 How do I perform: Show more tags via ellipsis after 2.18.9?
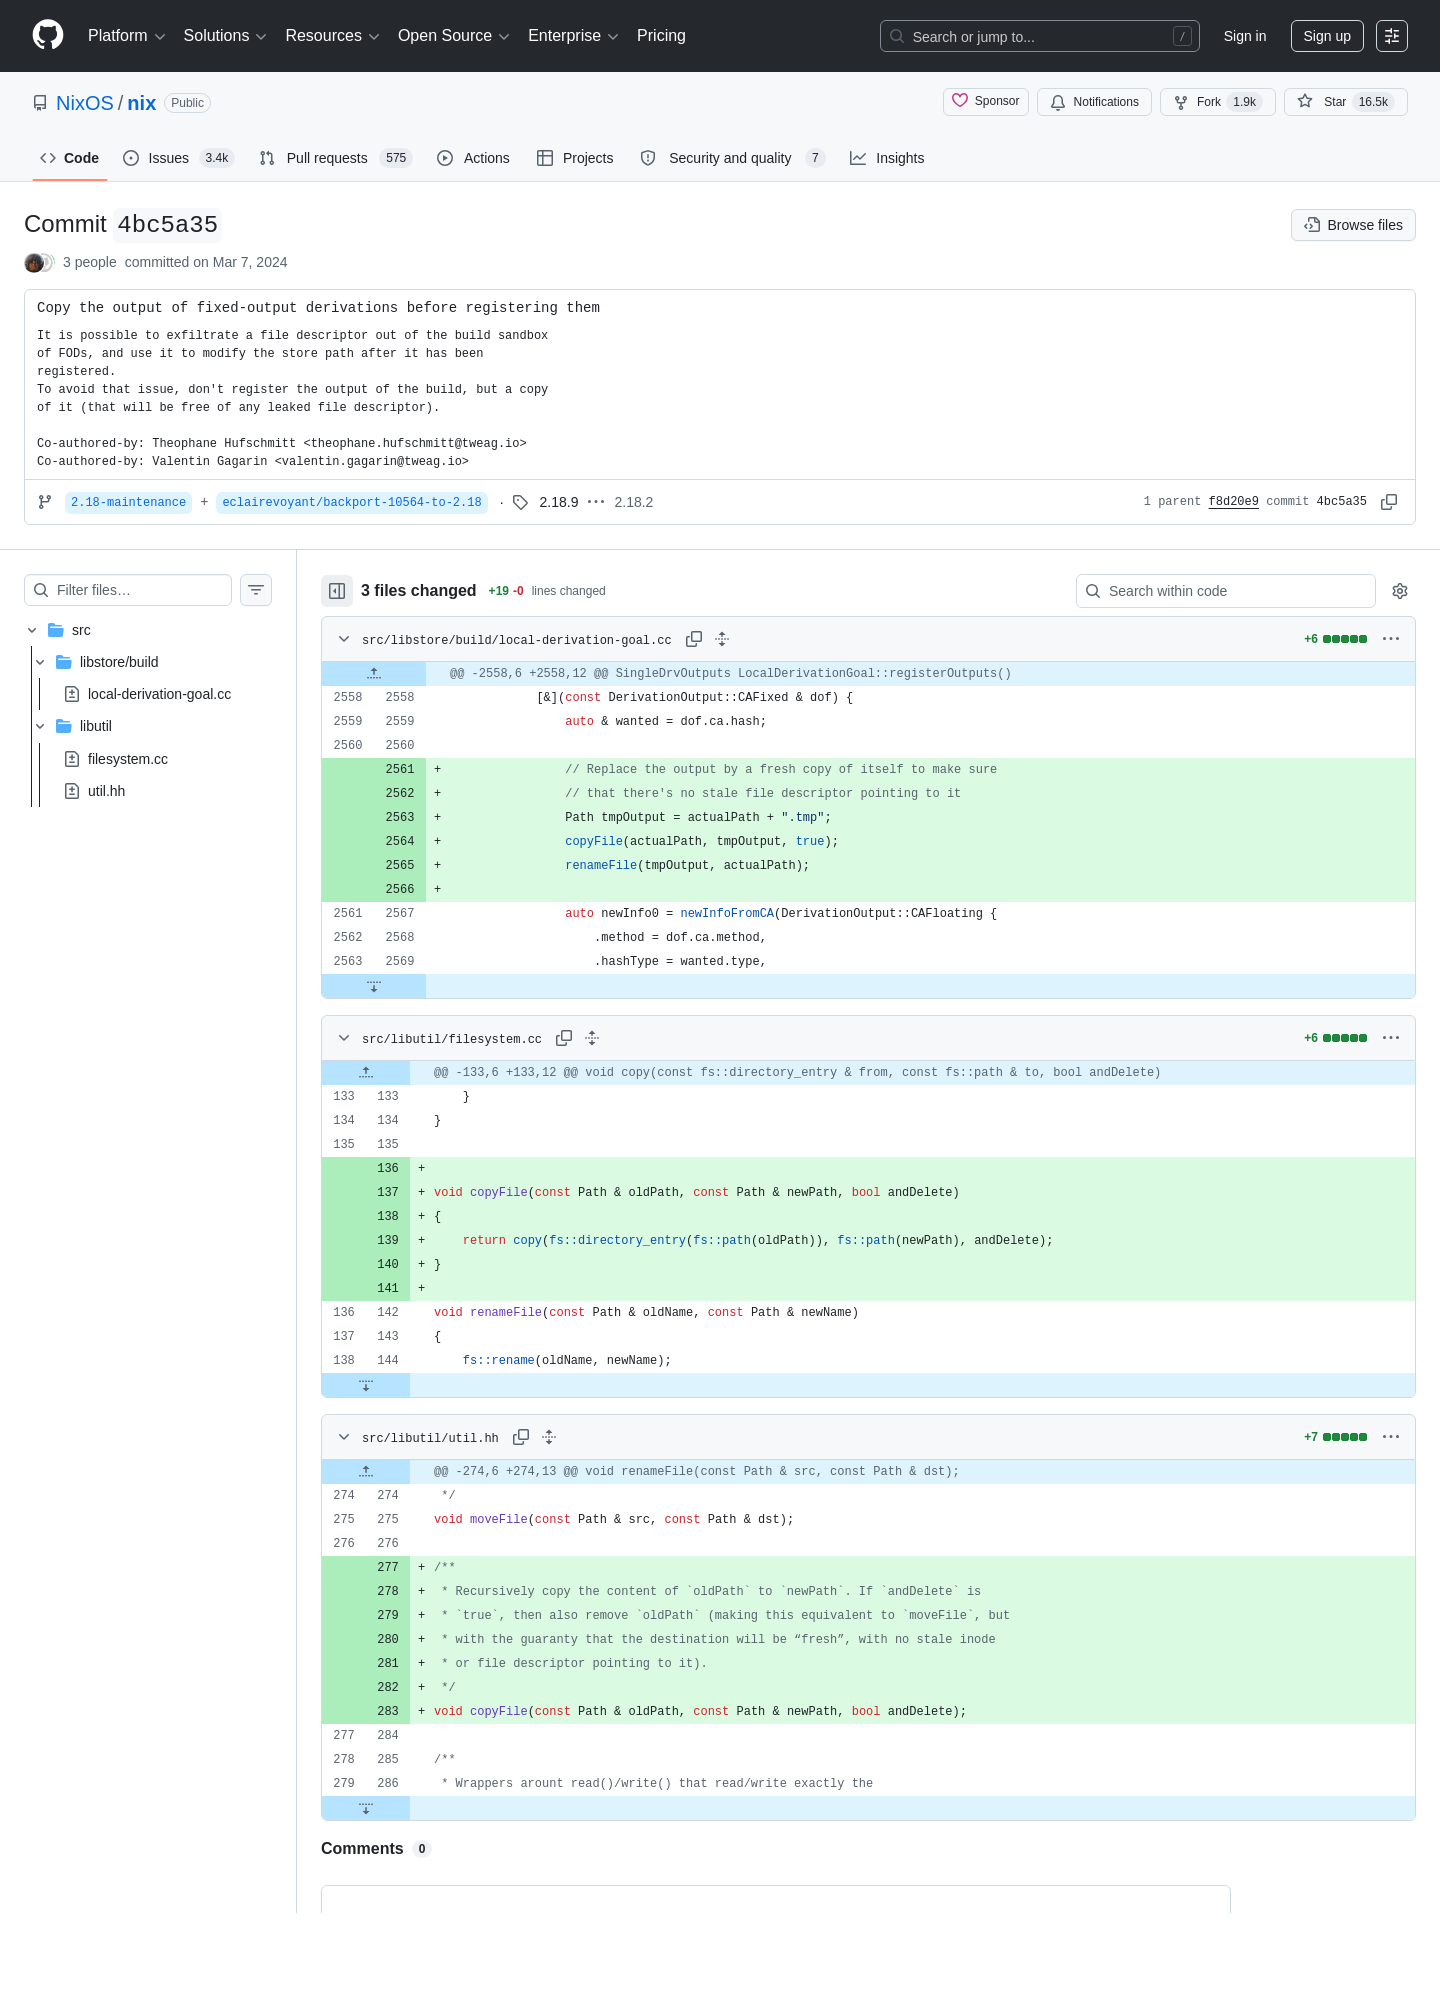[x=596, y=502]
